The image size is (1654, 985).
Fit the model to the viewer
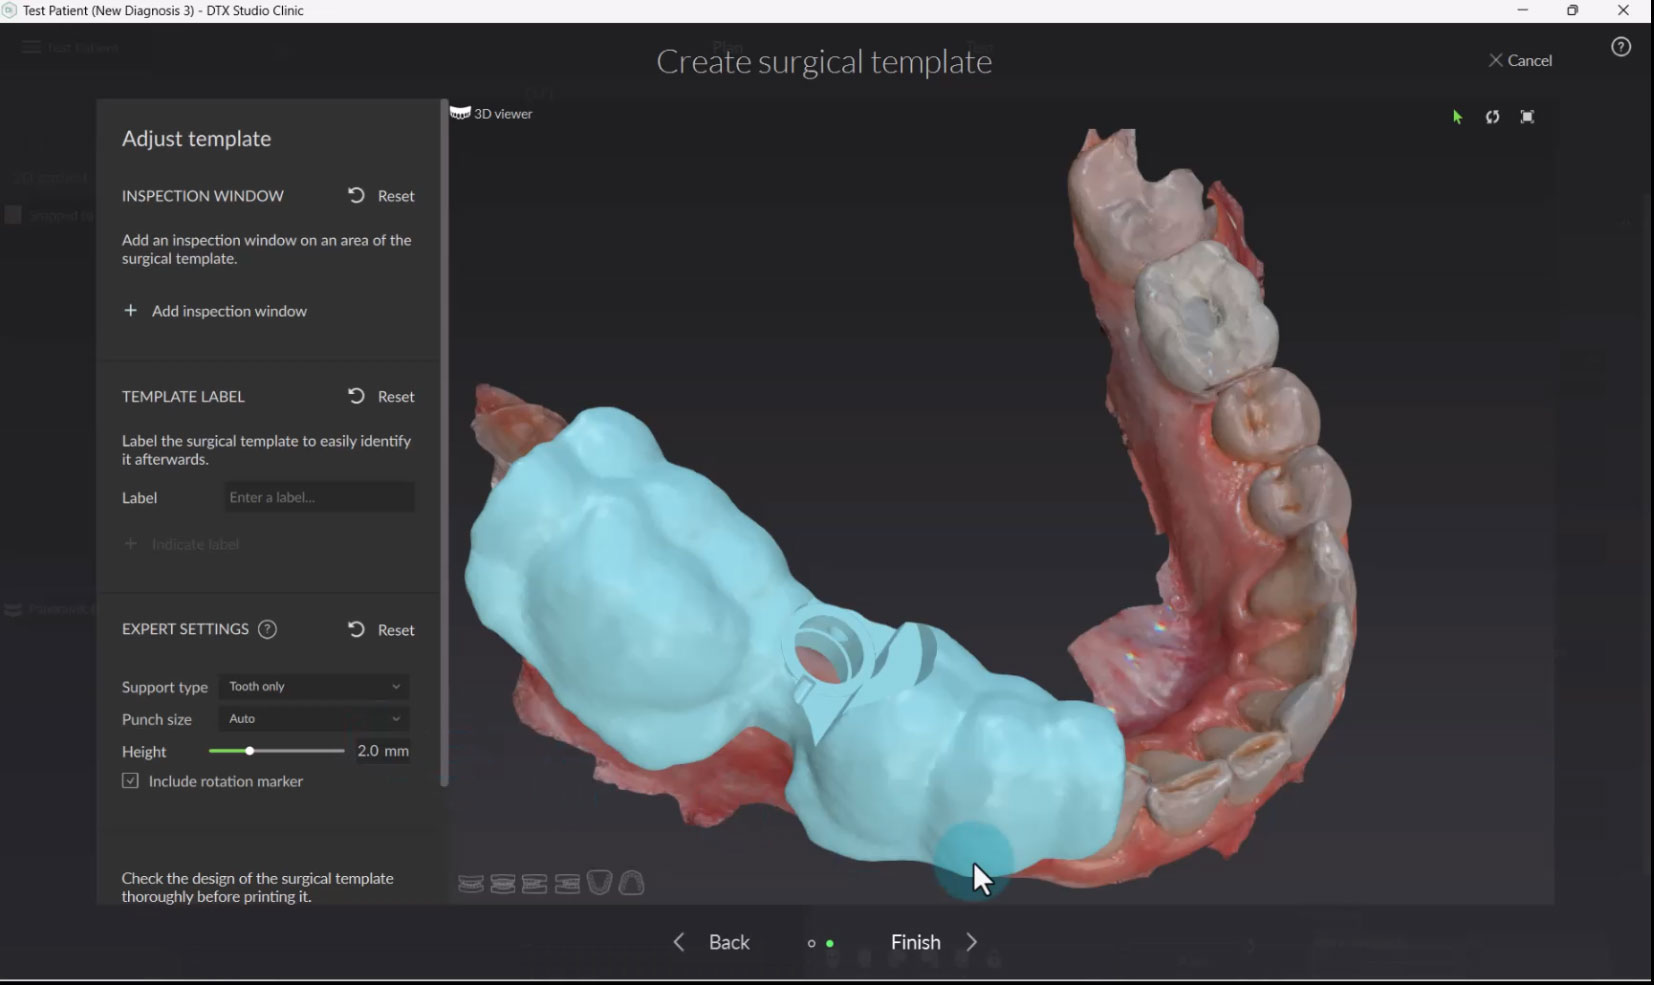click(1527, 117)
